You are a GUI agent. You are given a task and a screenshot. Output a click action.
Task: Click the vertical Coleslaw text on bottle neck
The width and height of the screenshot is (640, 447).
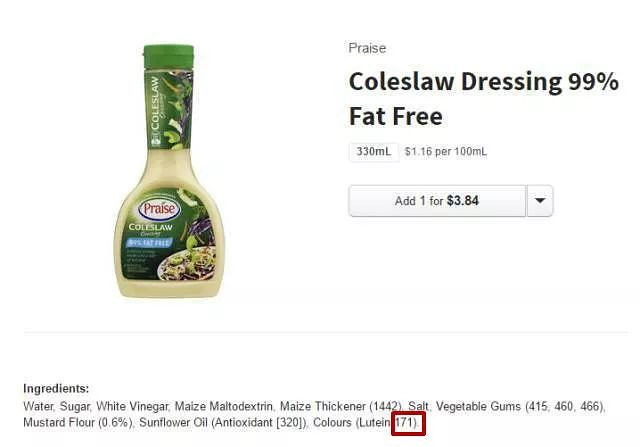point(155,105)
